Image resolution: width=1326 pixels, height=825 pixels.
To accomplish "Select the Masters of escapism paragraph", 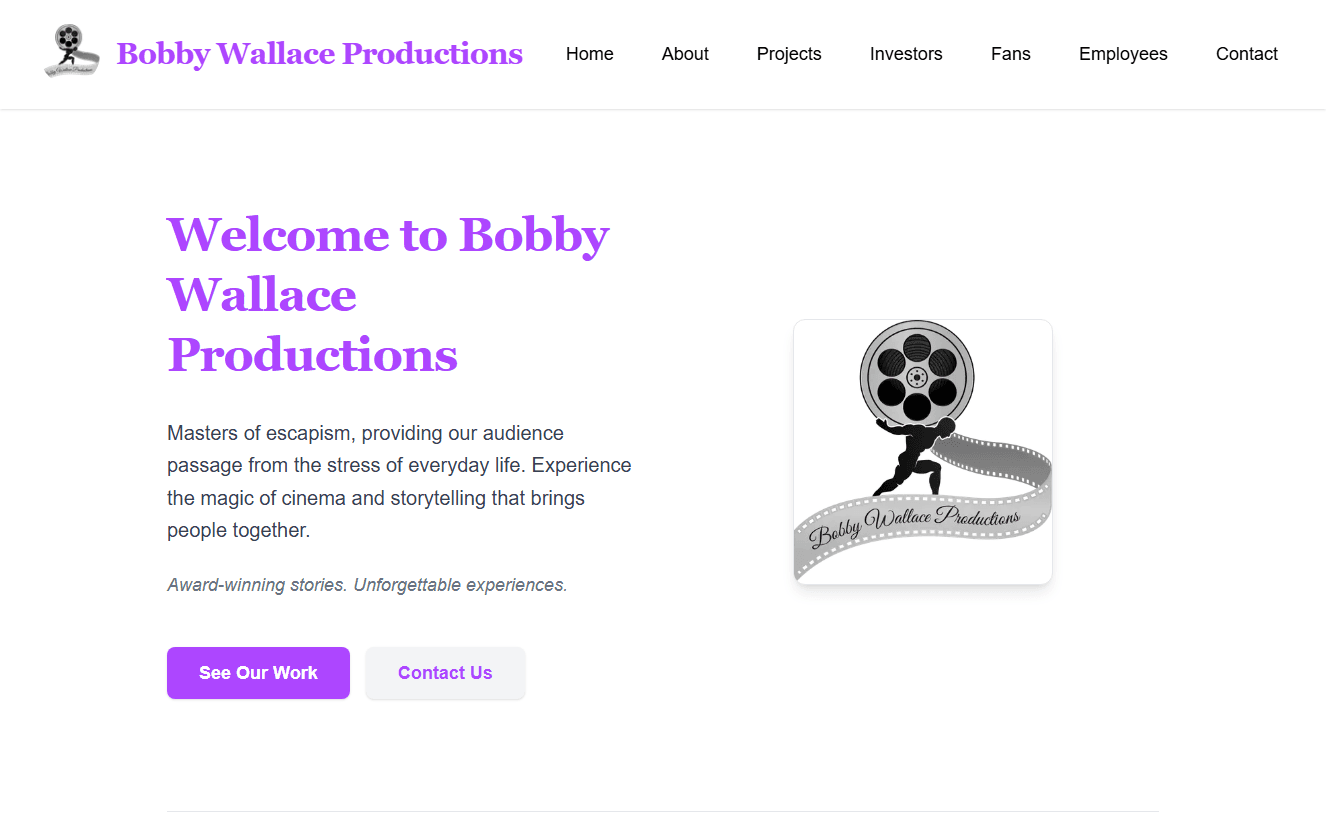I will [x=399, y=481].
